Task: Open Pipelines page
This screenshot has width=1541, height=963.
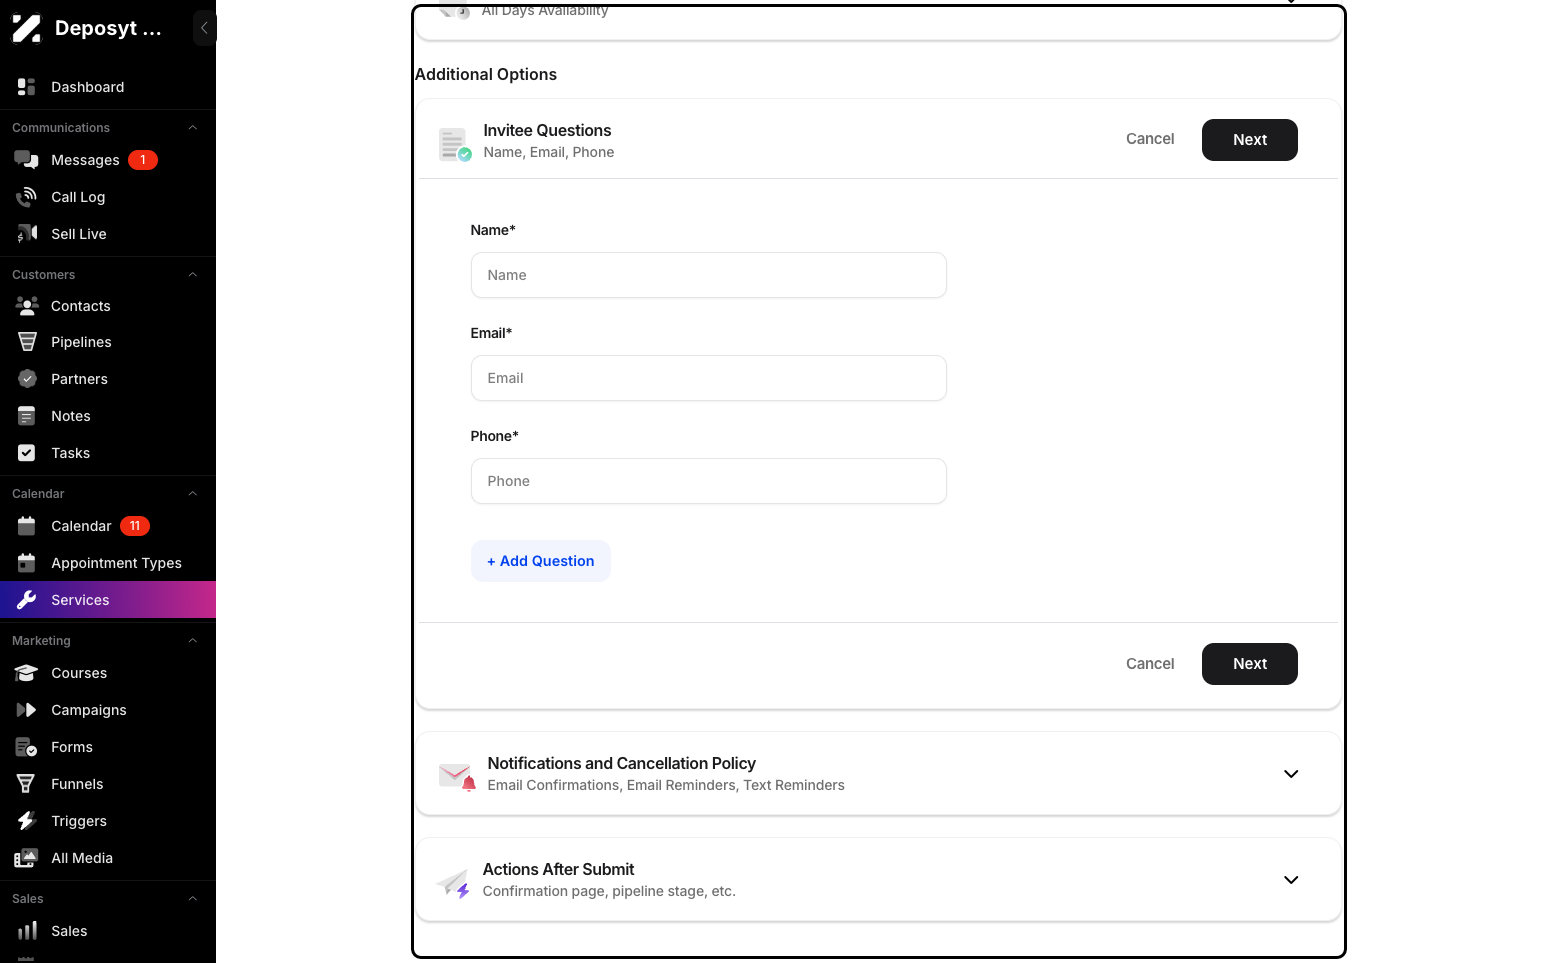Action: (108, 342)
